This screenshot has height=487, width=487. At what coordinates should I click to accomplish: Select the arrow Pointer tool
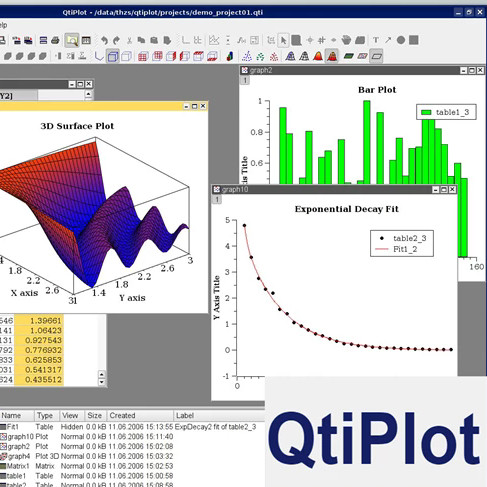(x=284, y=40)
